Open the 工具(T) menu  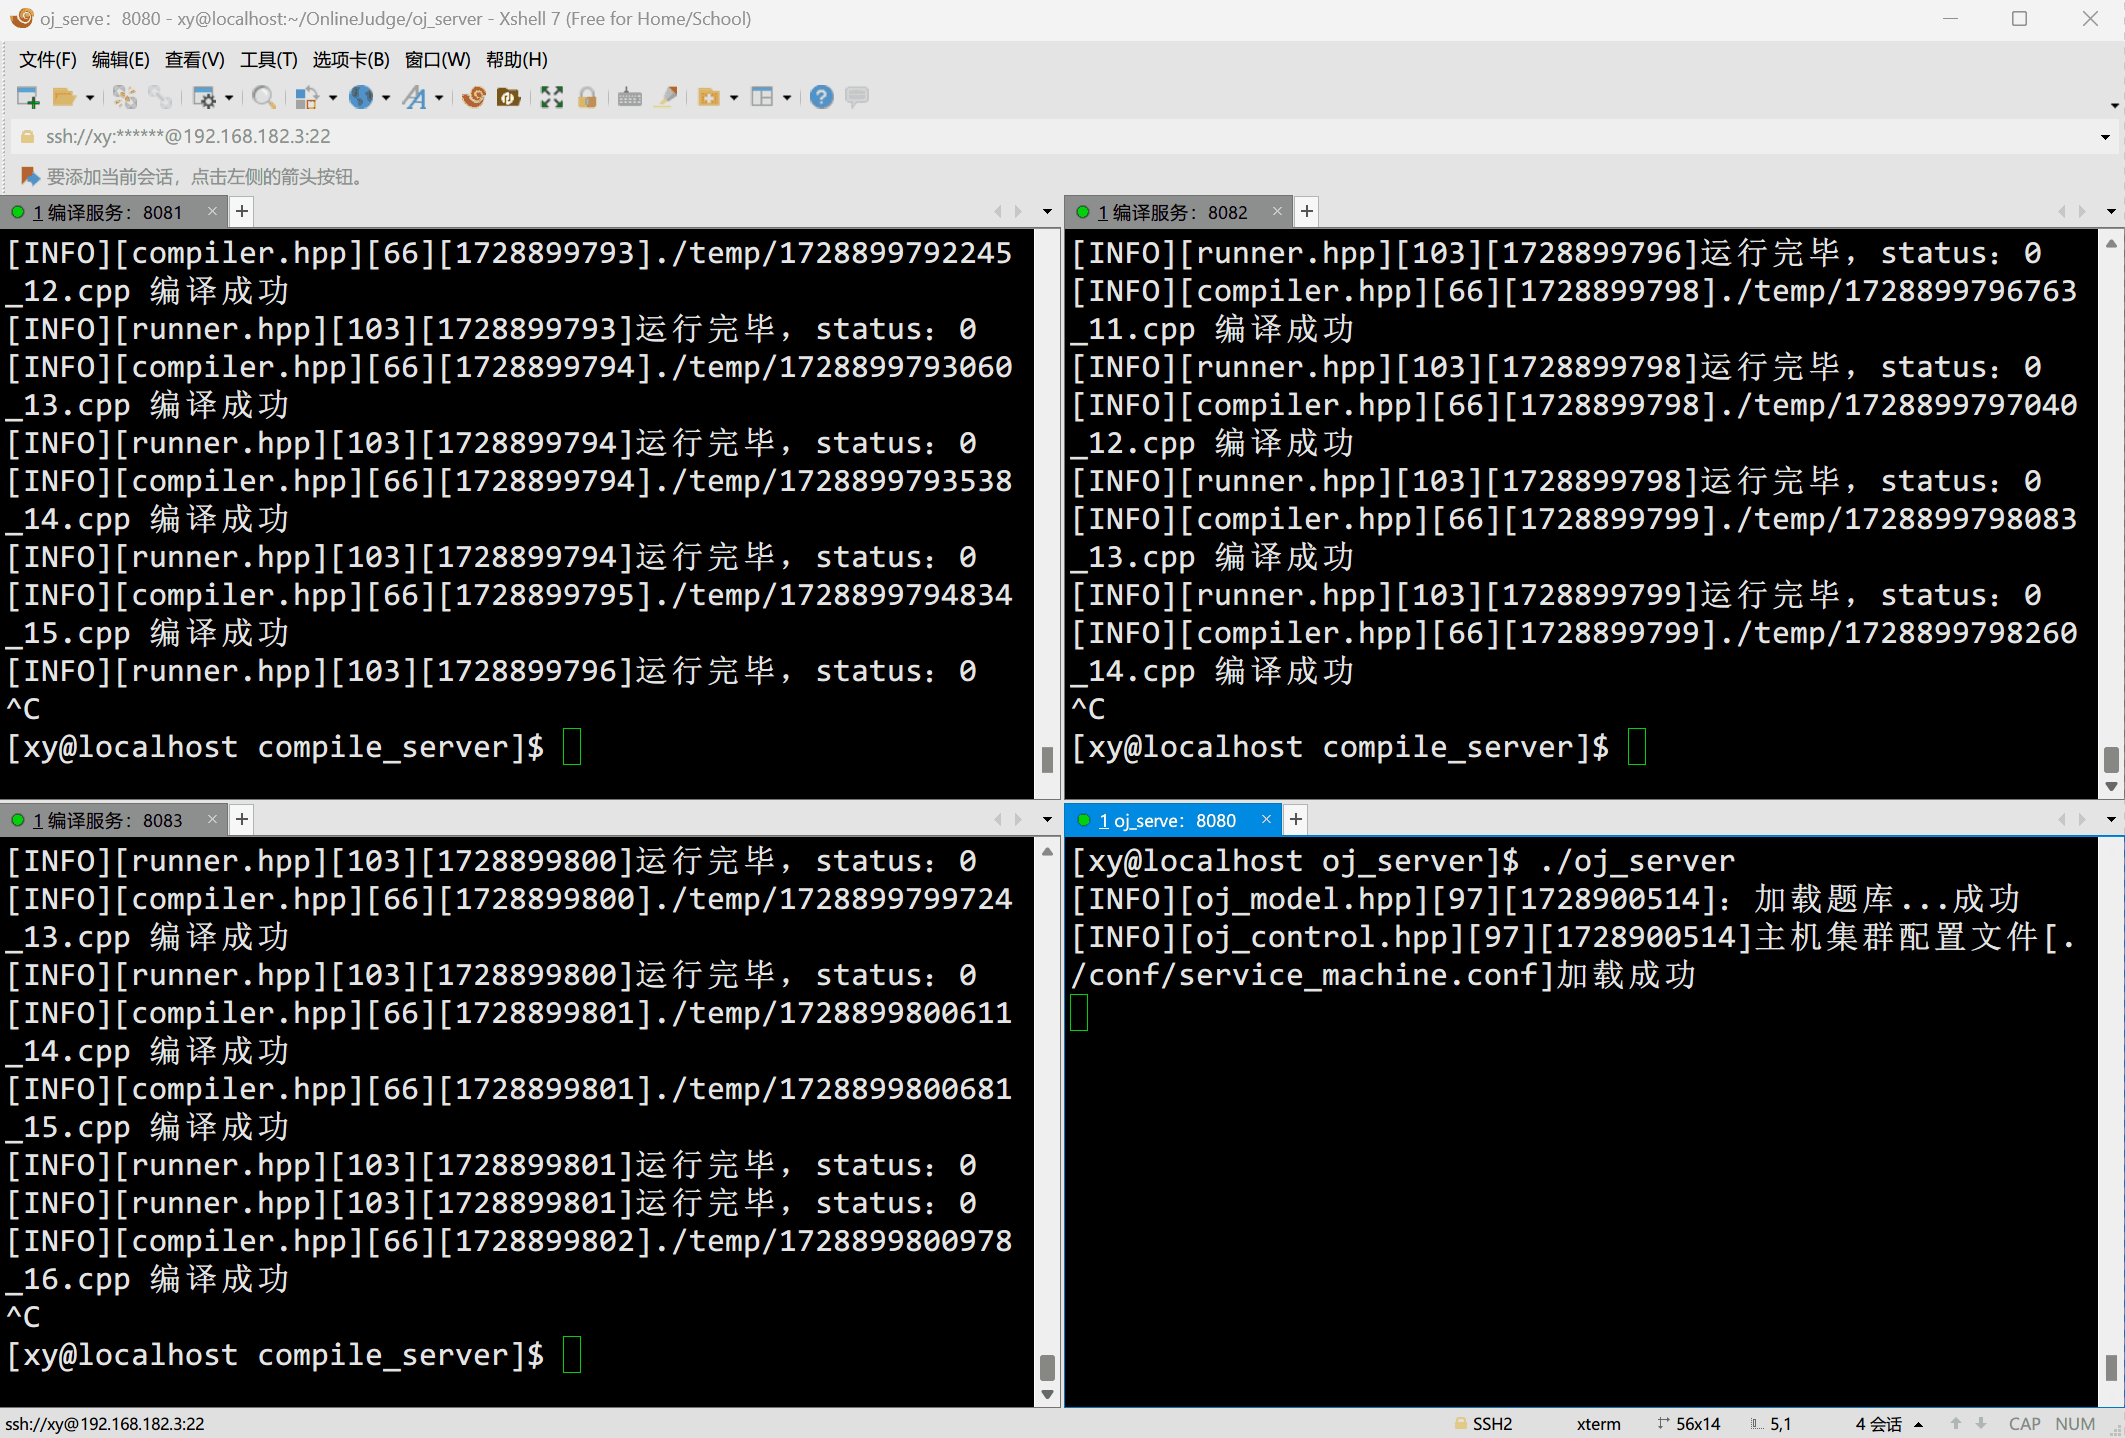[268, 60]
